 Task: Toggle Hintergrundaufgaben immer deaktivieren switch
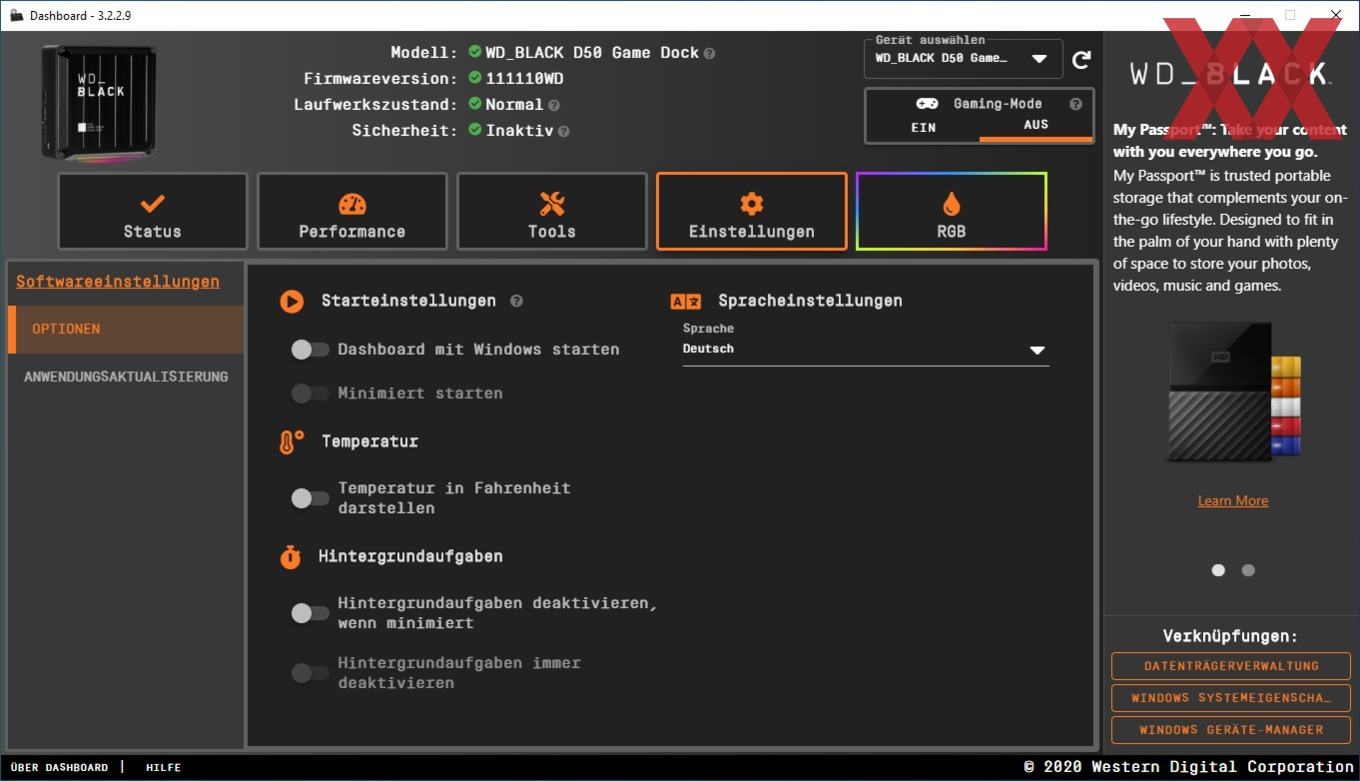309,673
